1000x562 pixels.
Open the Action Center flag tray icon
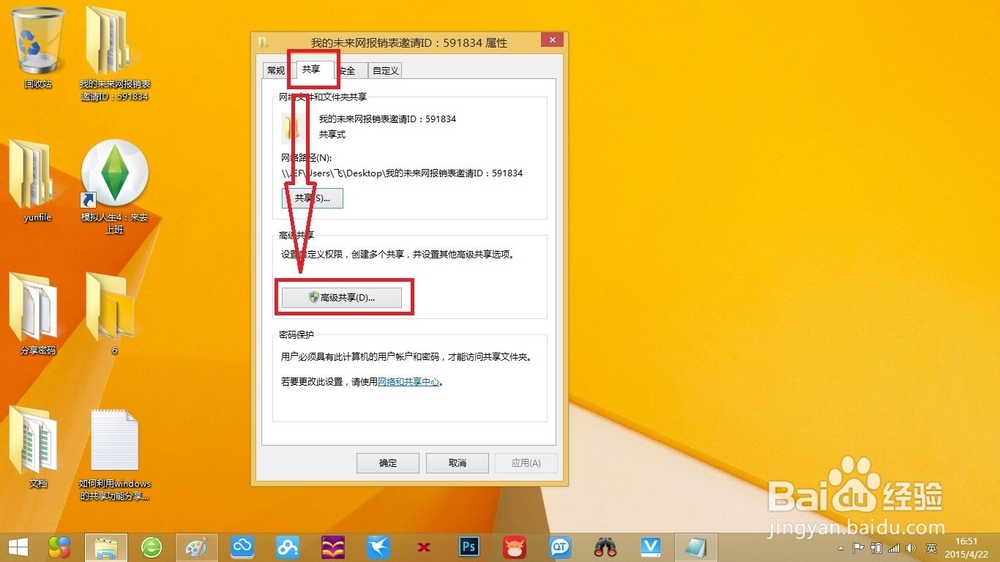[858, 548]
